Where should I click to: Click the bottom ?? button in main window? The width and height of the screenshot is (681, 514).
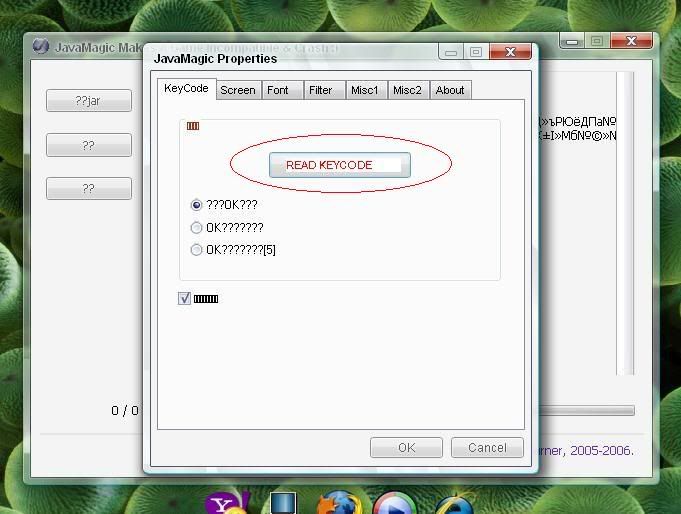click(x=89, y=189)
